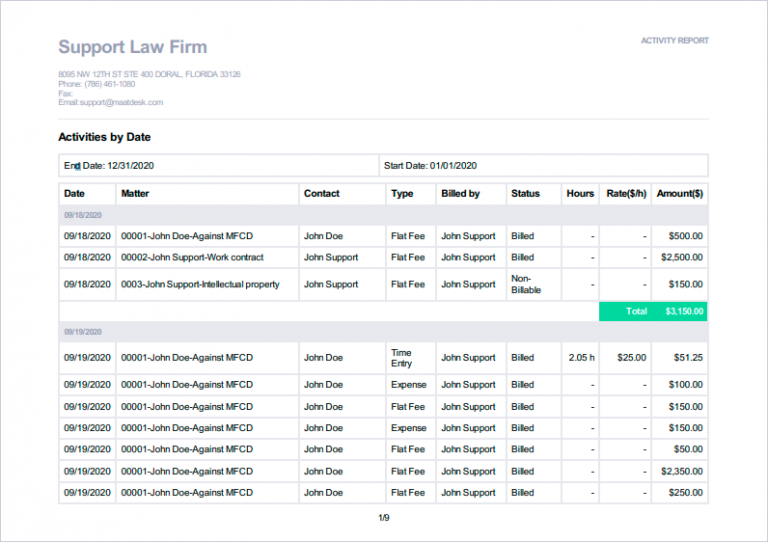Click the $250.00 amount
768x542 pixels.
point(686,493)
